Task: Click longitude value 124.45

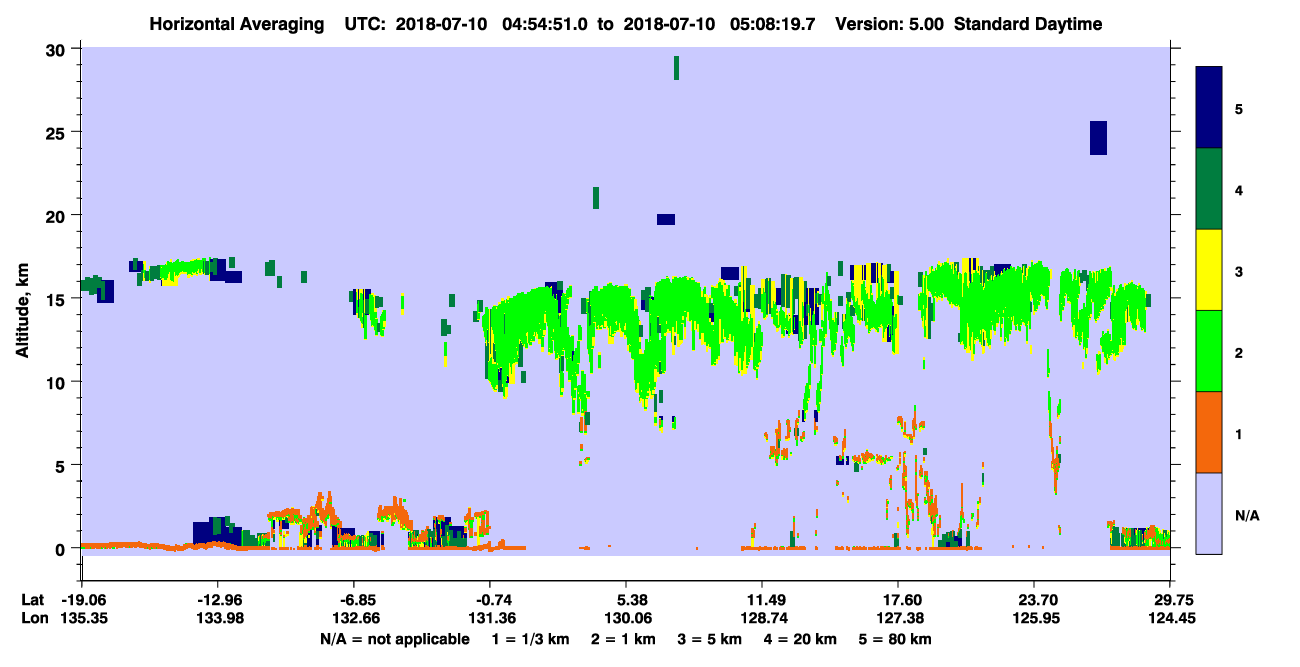Action: (1170, 618)
